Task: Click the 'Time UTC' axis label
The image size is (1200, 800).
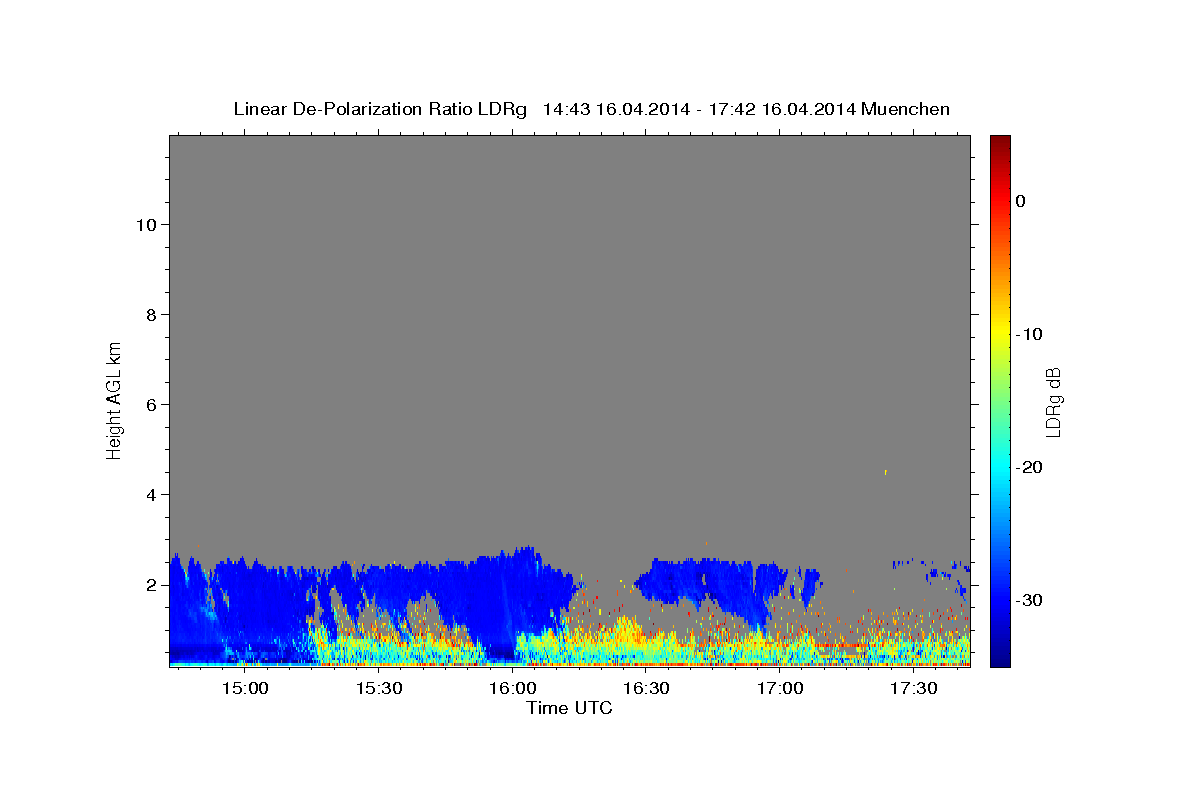Action: pyautogui.click(x=569, y=708)
